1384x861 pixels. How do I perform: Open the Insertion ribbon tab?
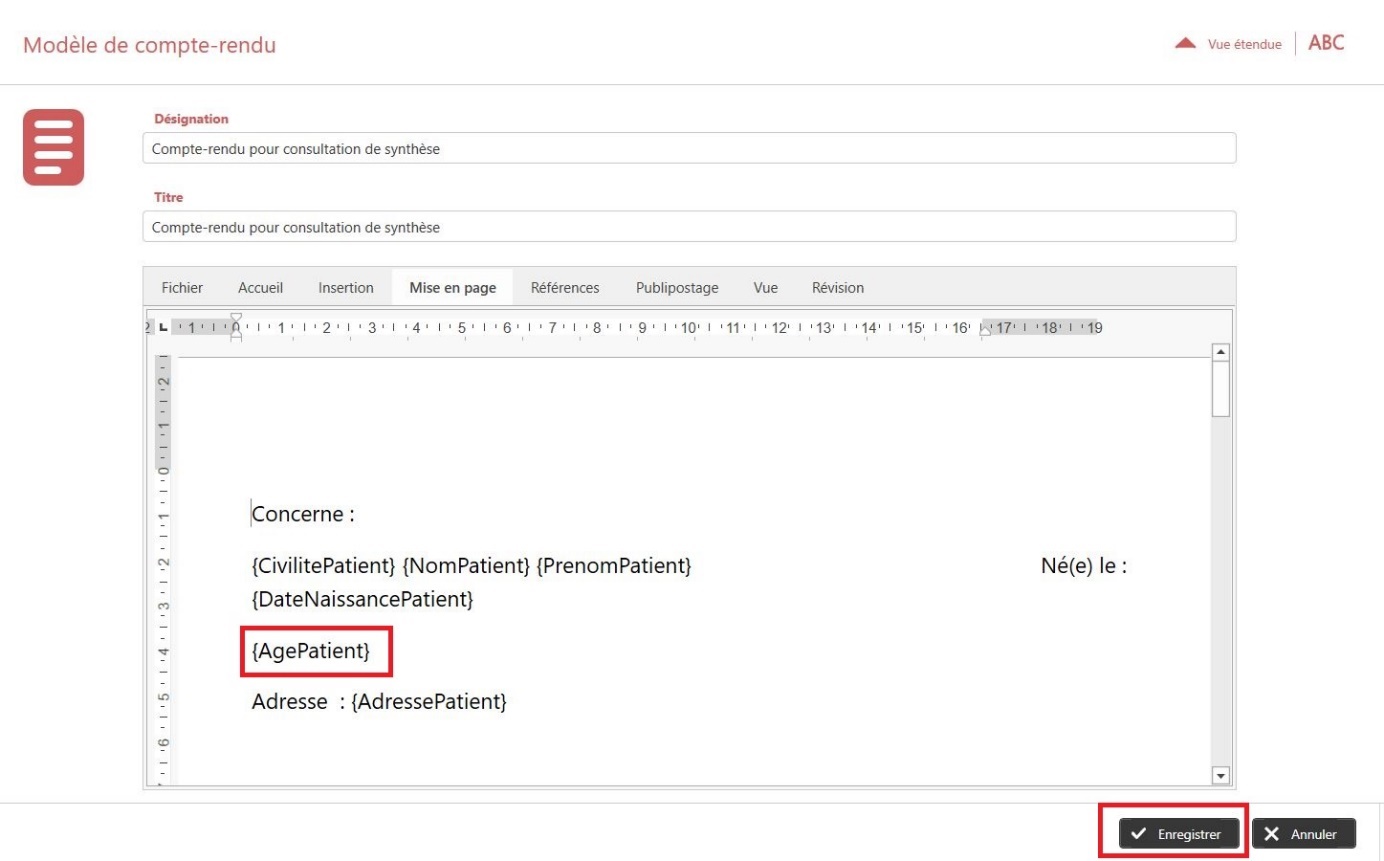346,288
